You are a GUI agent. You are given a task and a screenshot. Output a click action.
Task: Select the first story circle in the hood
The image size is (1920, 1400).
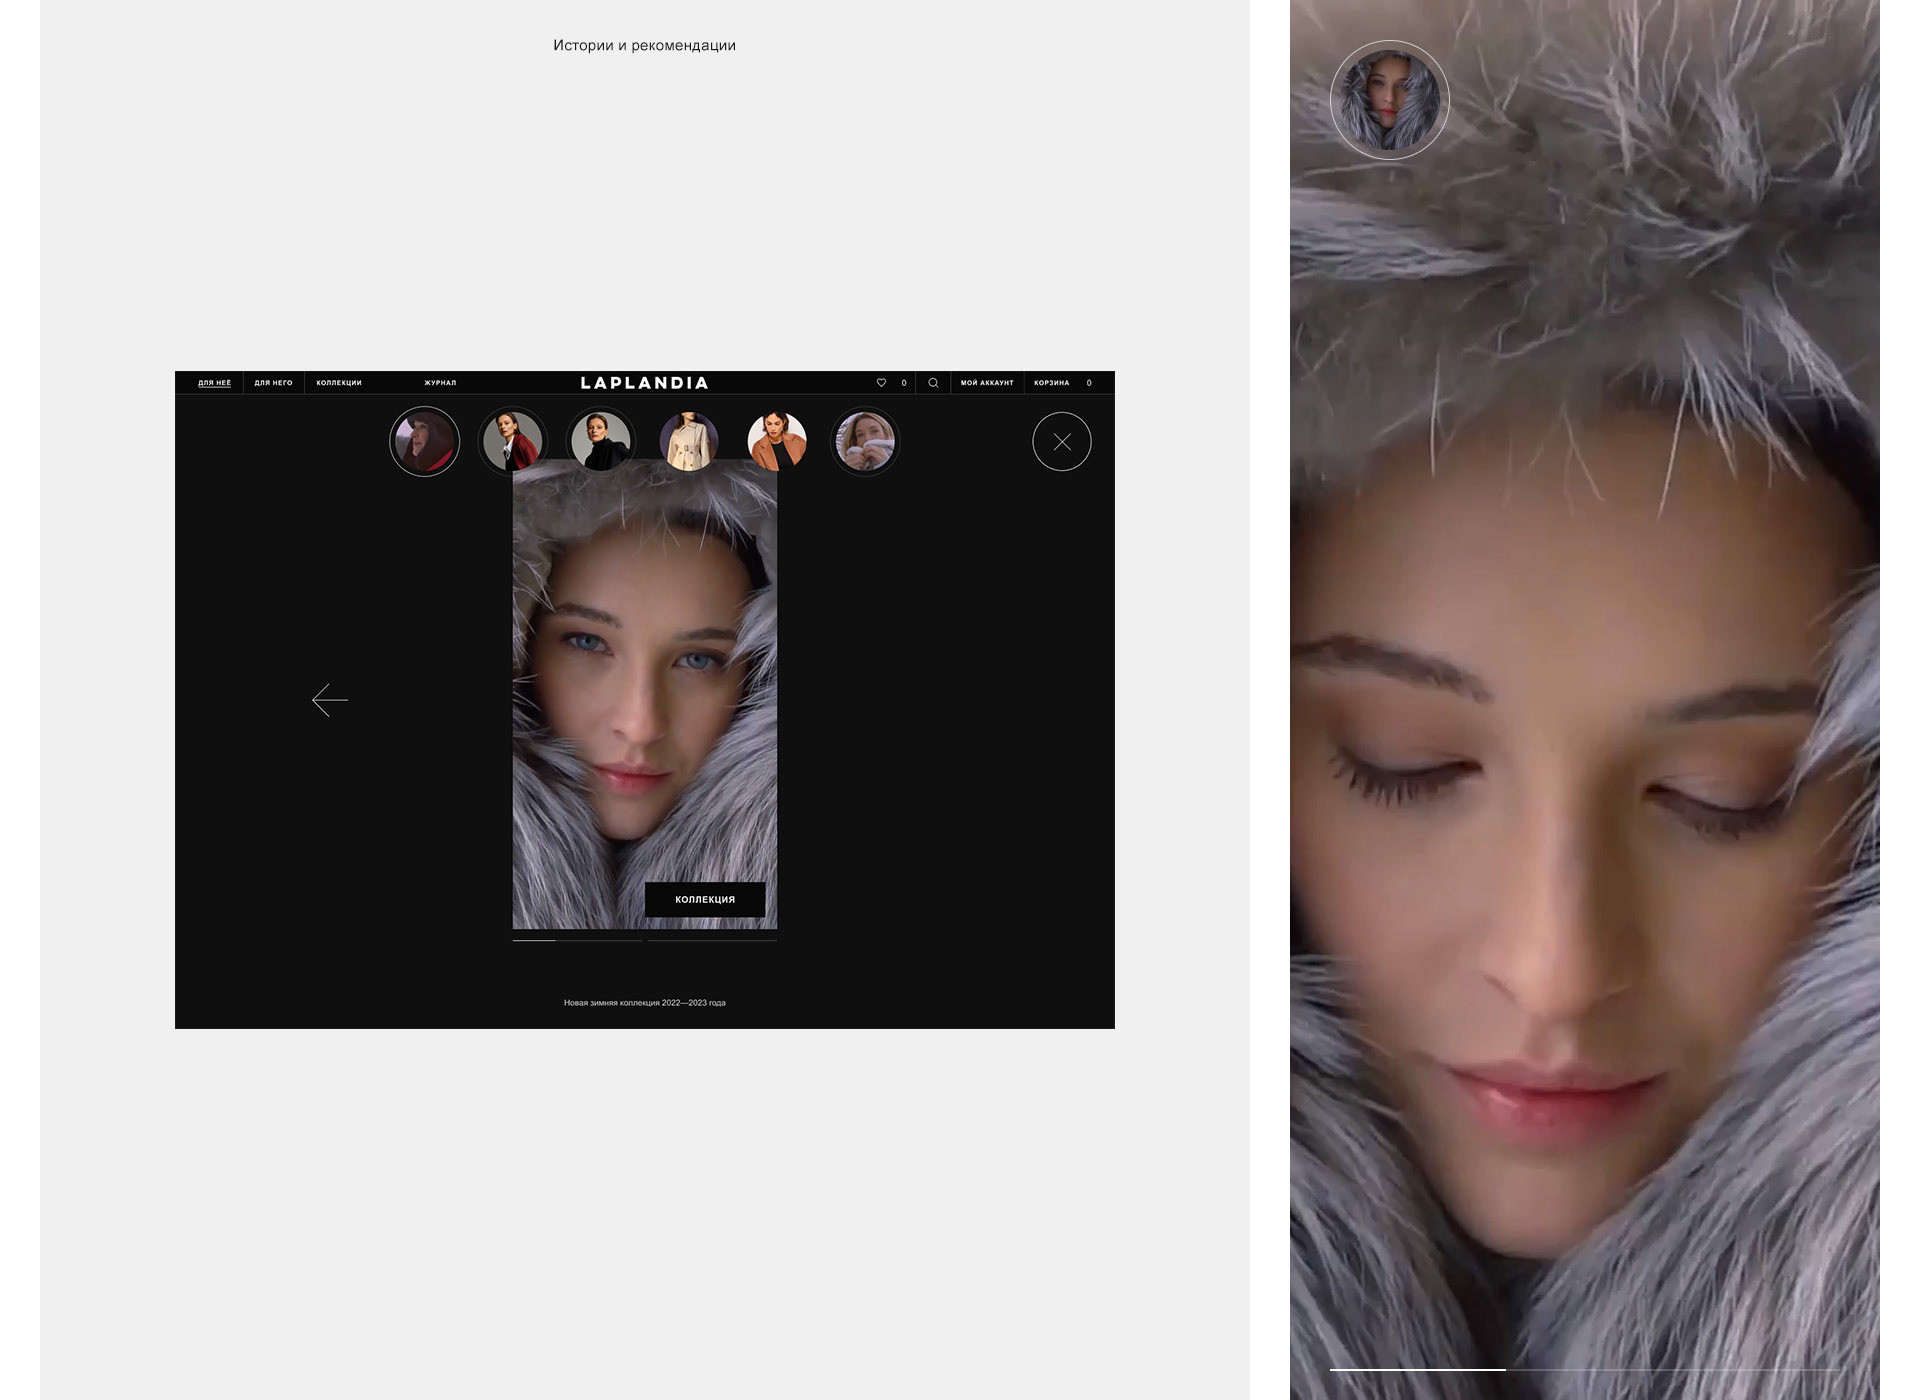(425, 441)
